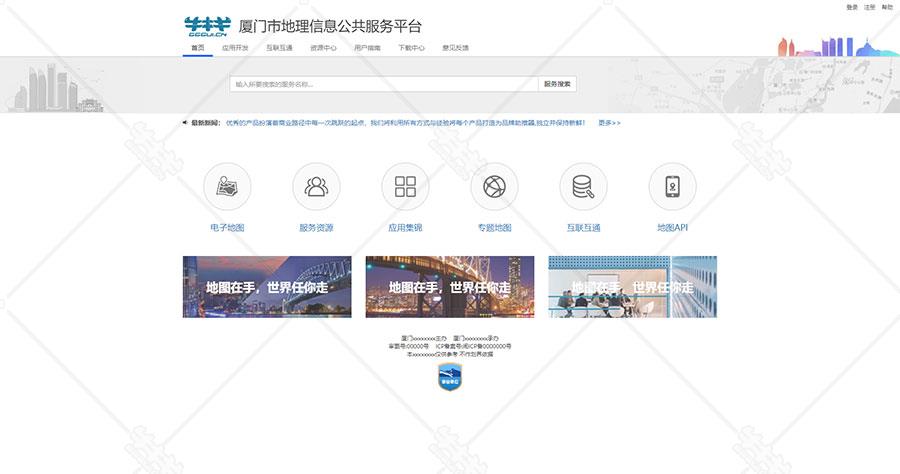Click the 应用集锦 text label
The width and height of the screenshot is (900, 474).
point(405,228)
